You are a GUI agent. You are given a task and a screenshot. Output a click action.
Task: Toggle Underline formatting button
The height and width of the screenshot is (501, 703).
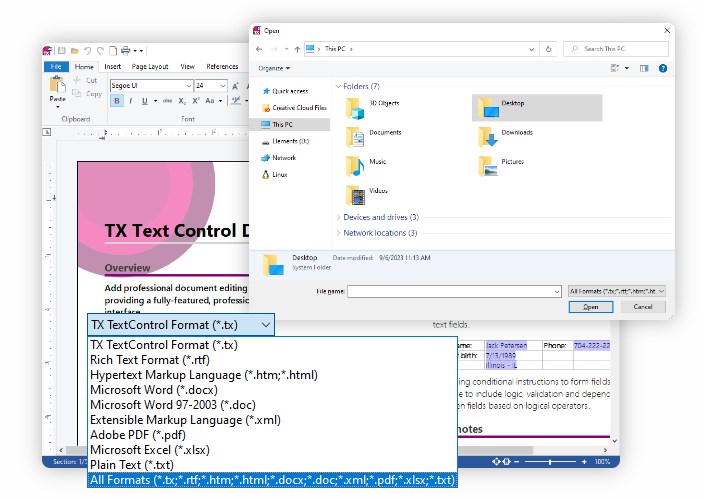pyautogui.click(x=144, y=101)
